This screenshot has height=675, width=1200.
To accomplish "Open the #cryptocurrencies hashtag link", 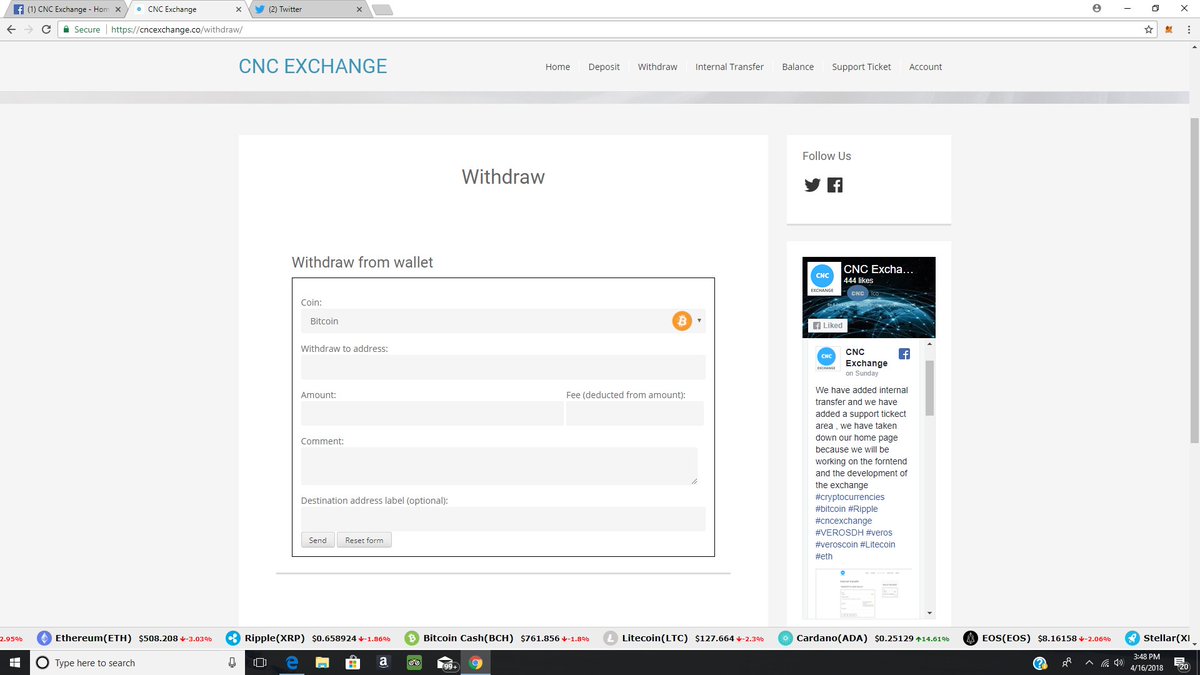I will point(850,497).
